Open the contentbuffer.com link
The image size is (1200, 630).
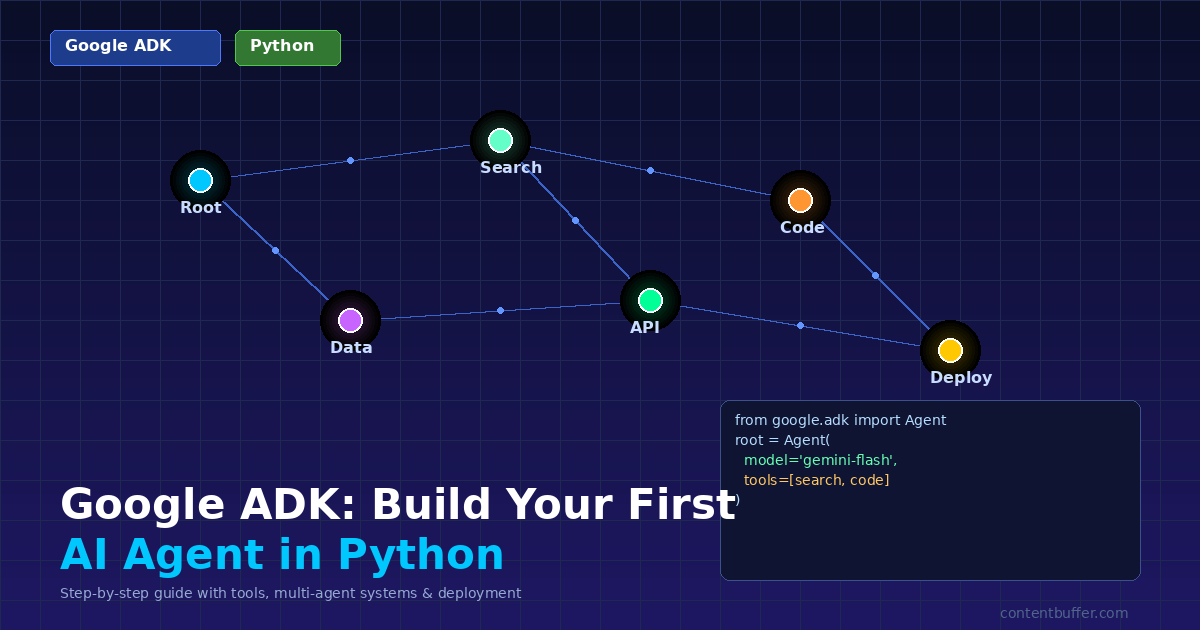[x=1063, y=613]
